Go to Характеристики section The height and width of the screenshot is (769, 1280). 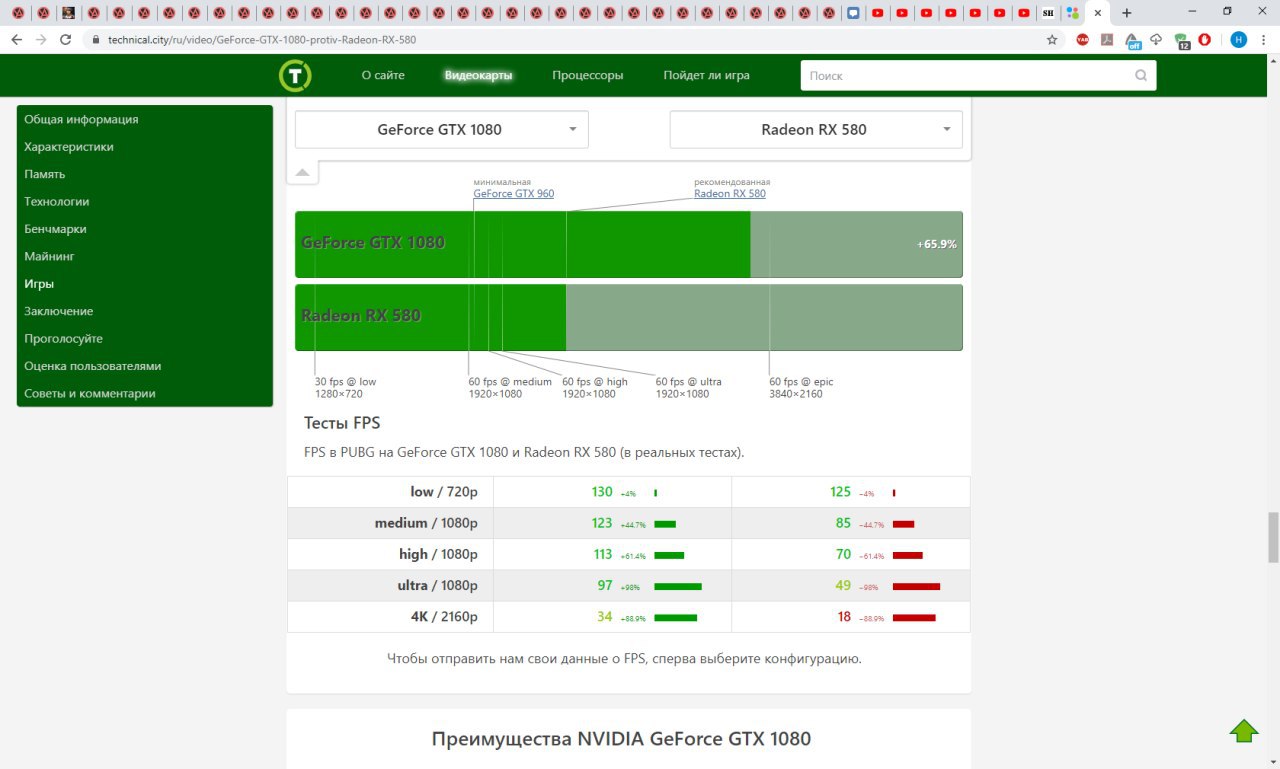point(69,147)
